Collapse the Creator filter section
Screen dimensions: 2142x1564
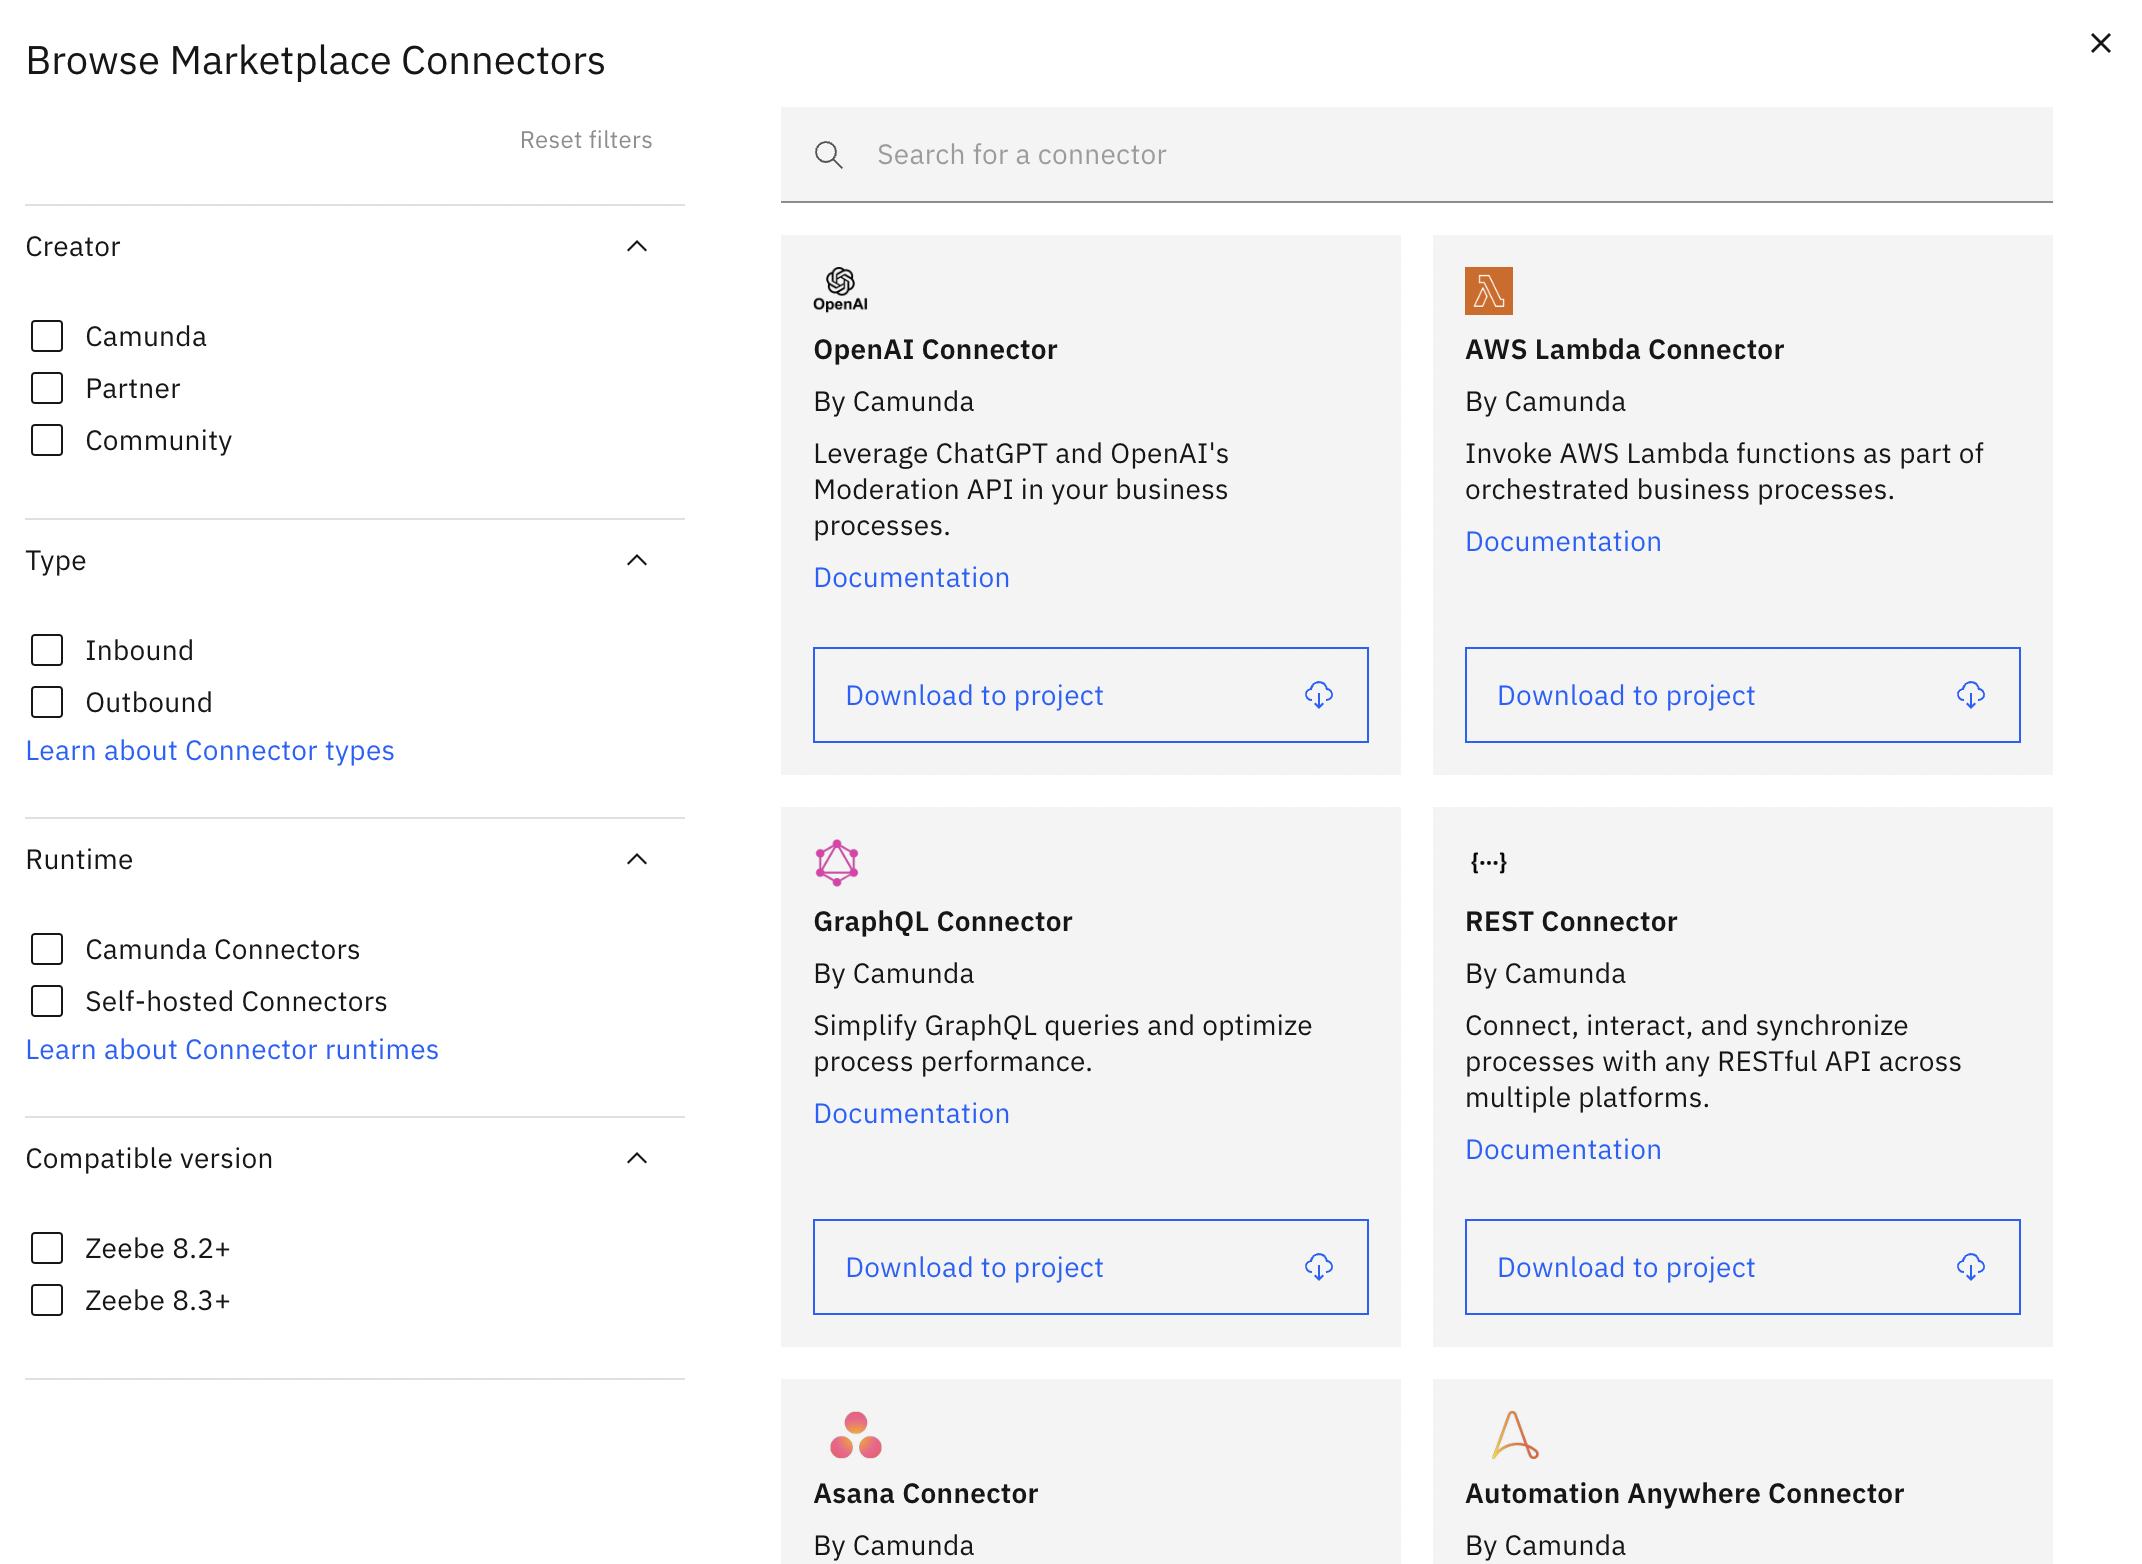coord(637,246)
